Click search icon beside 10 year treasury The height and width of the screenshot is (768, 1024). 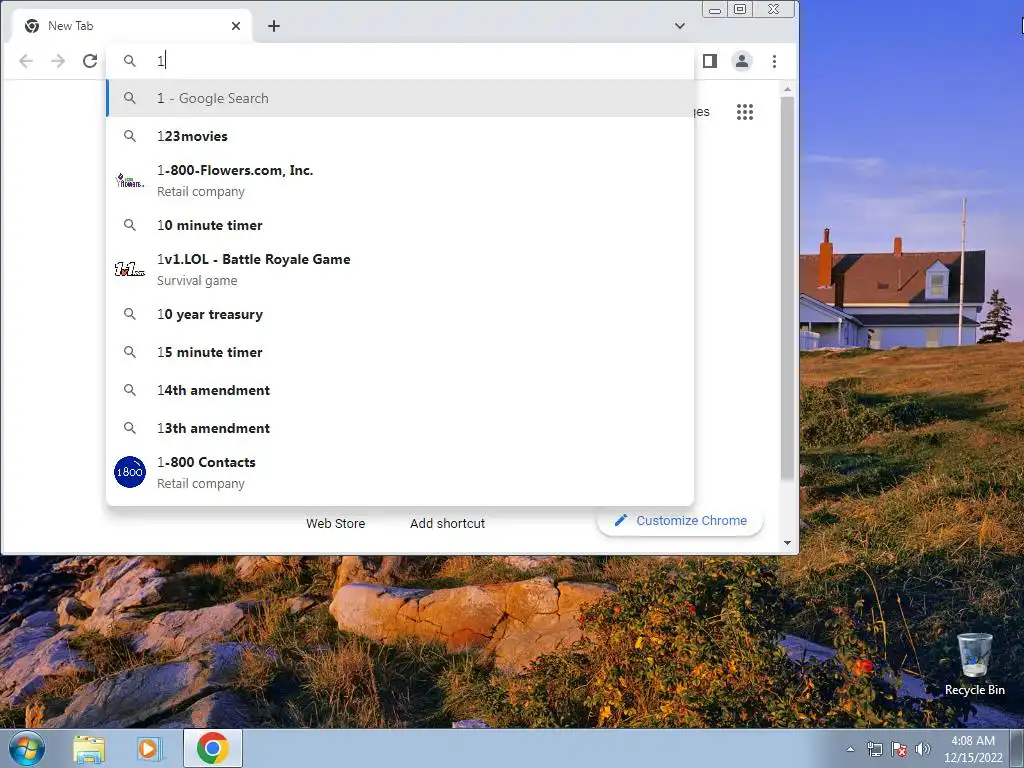(130, 314)
